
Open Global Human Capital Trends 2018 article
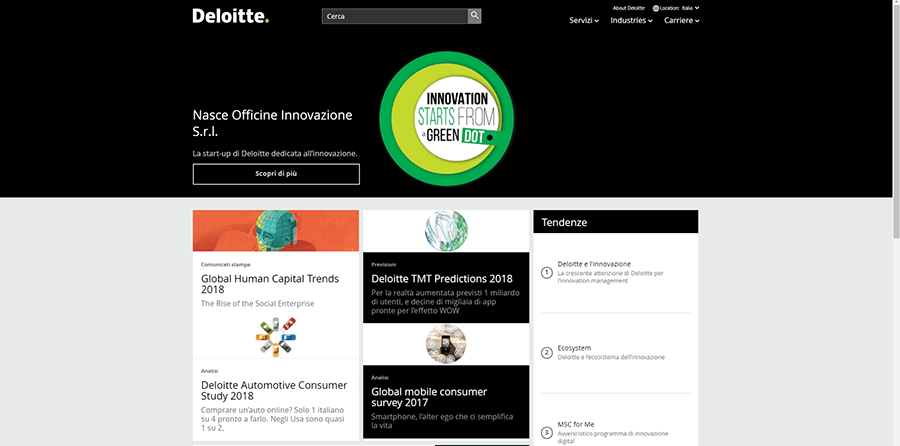pyautogui.click(x=270, y=284)
